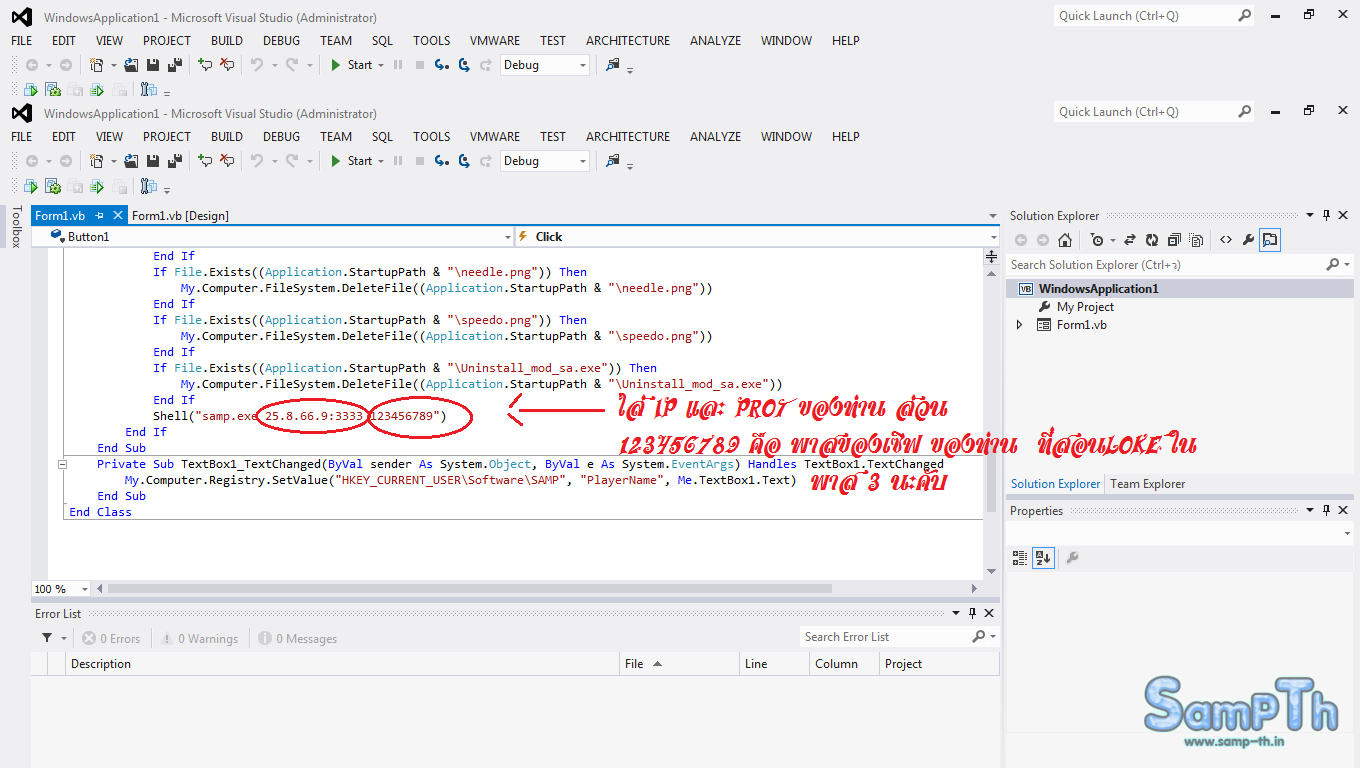
Task: Click Navigate Backward icon in lower window toolbar
Action: click(32, 161)
